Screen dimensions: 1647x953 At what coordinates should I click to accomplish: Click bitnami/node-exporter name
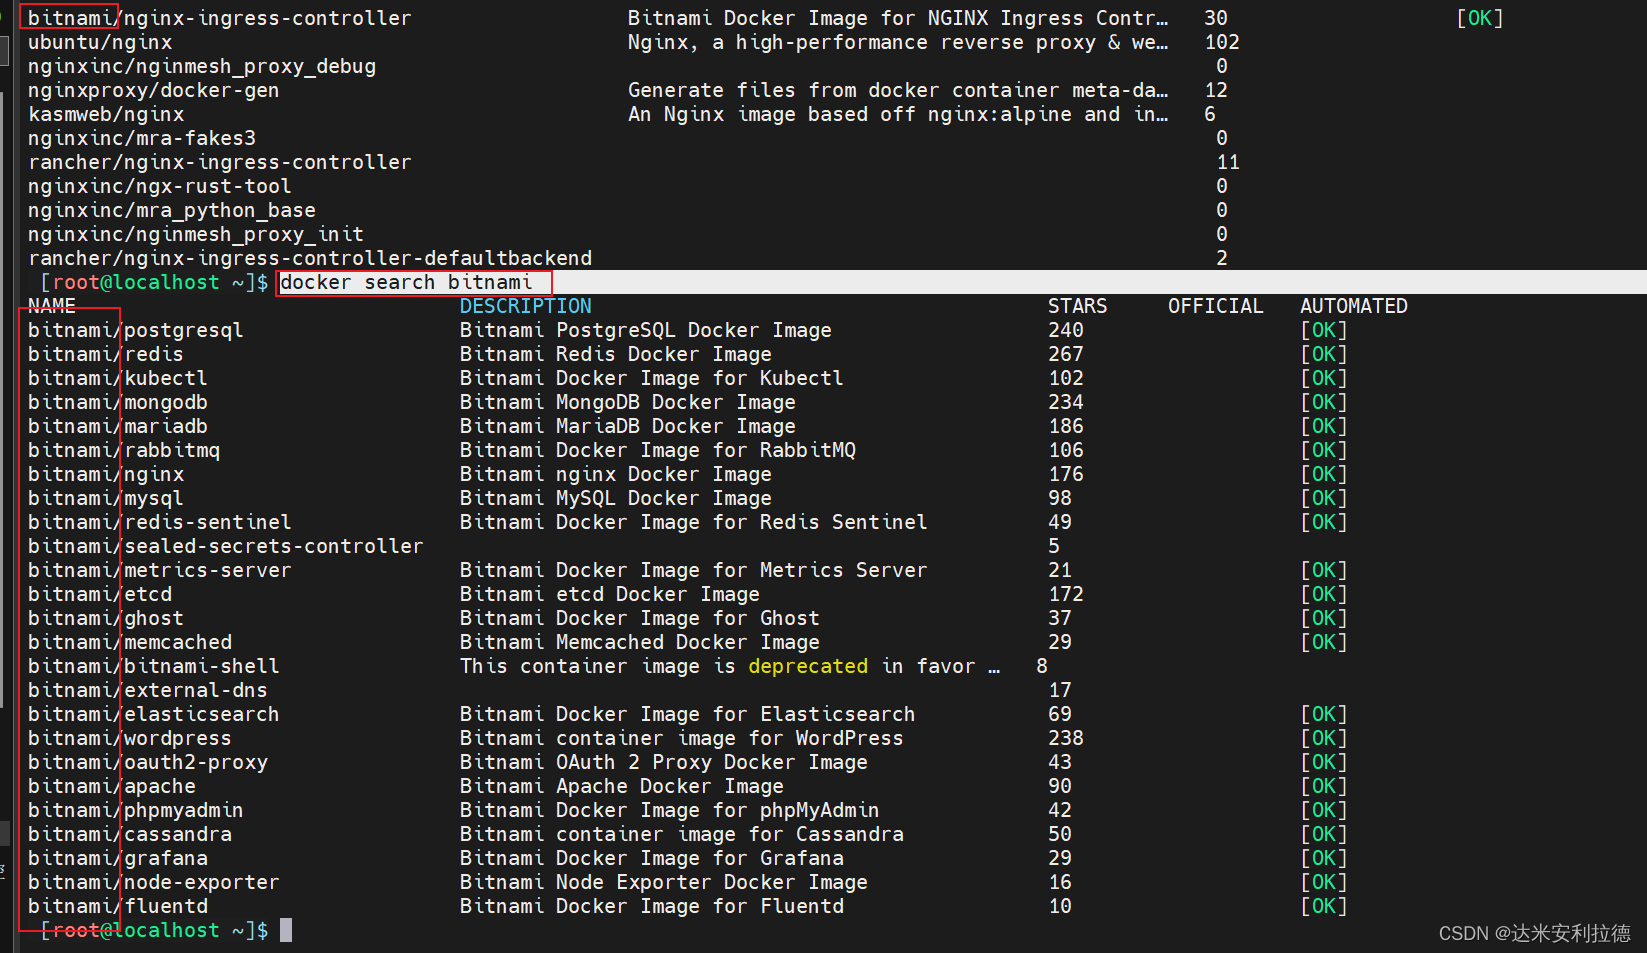point(153,882)
